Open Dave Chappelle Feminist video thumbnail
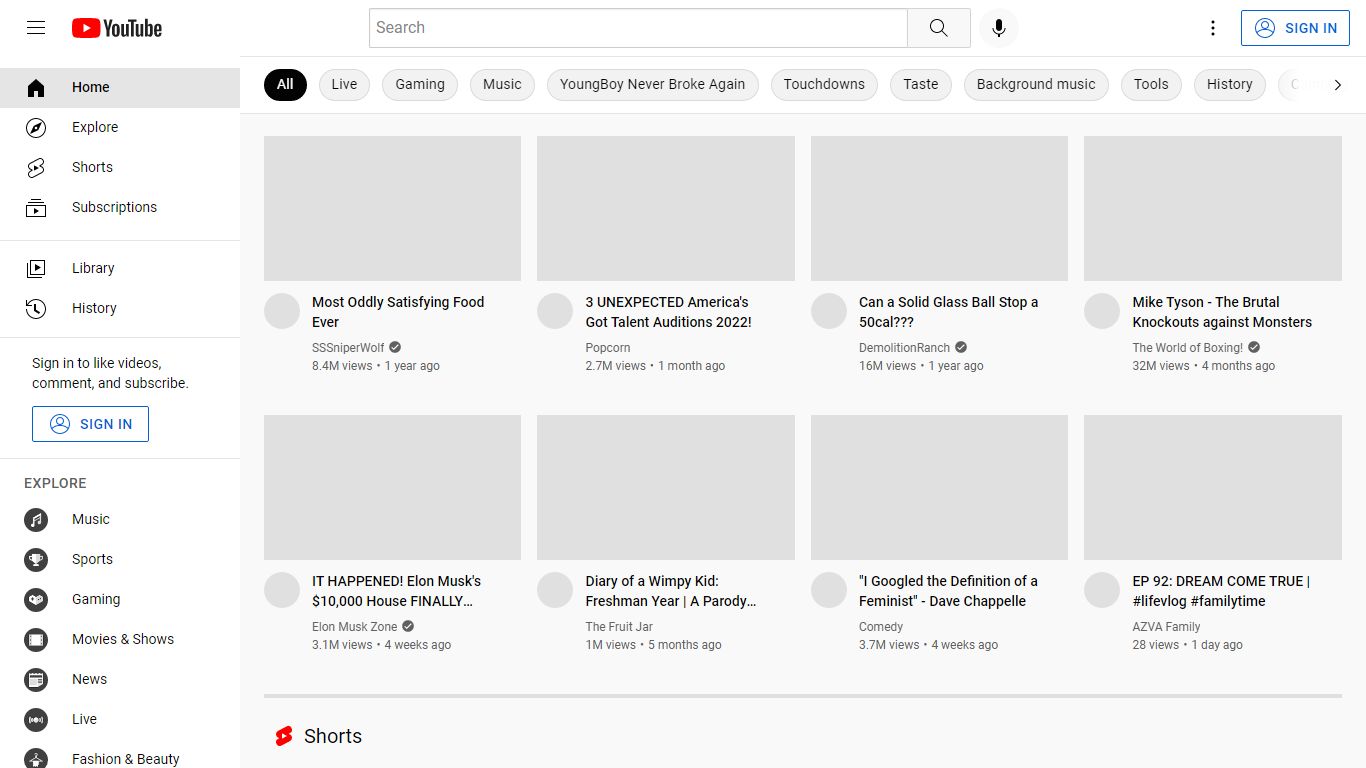The height and width of the screenshot is (768, 1366). (x=939, y=487)
